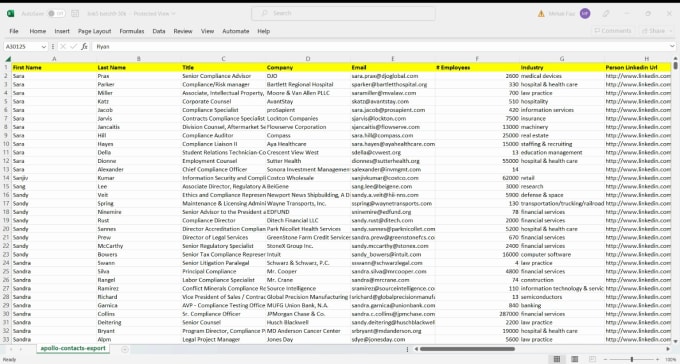680x364 pixels.
Task: Open the Page Layout ribbon tab
Action: point(95,31)
